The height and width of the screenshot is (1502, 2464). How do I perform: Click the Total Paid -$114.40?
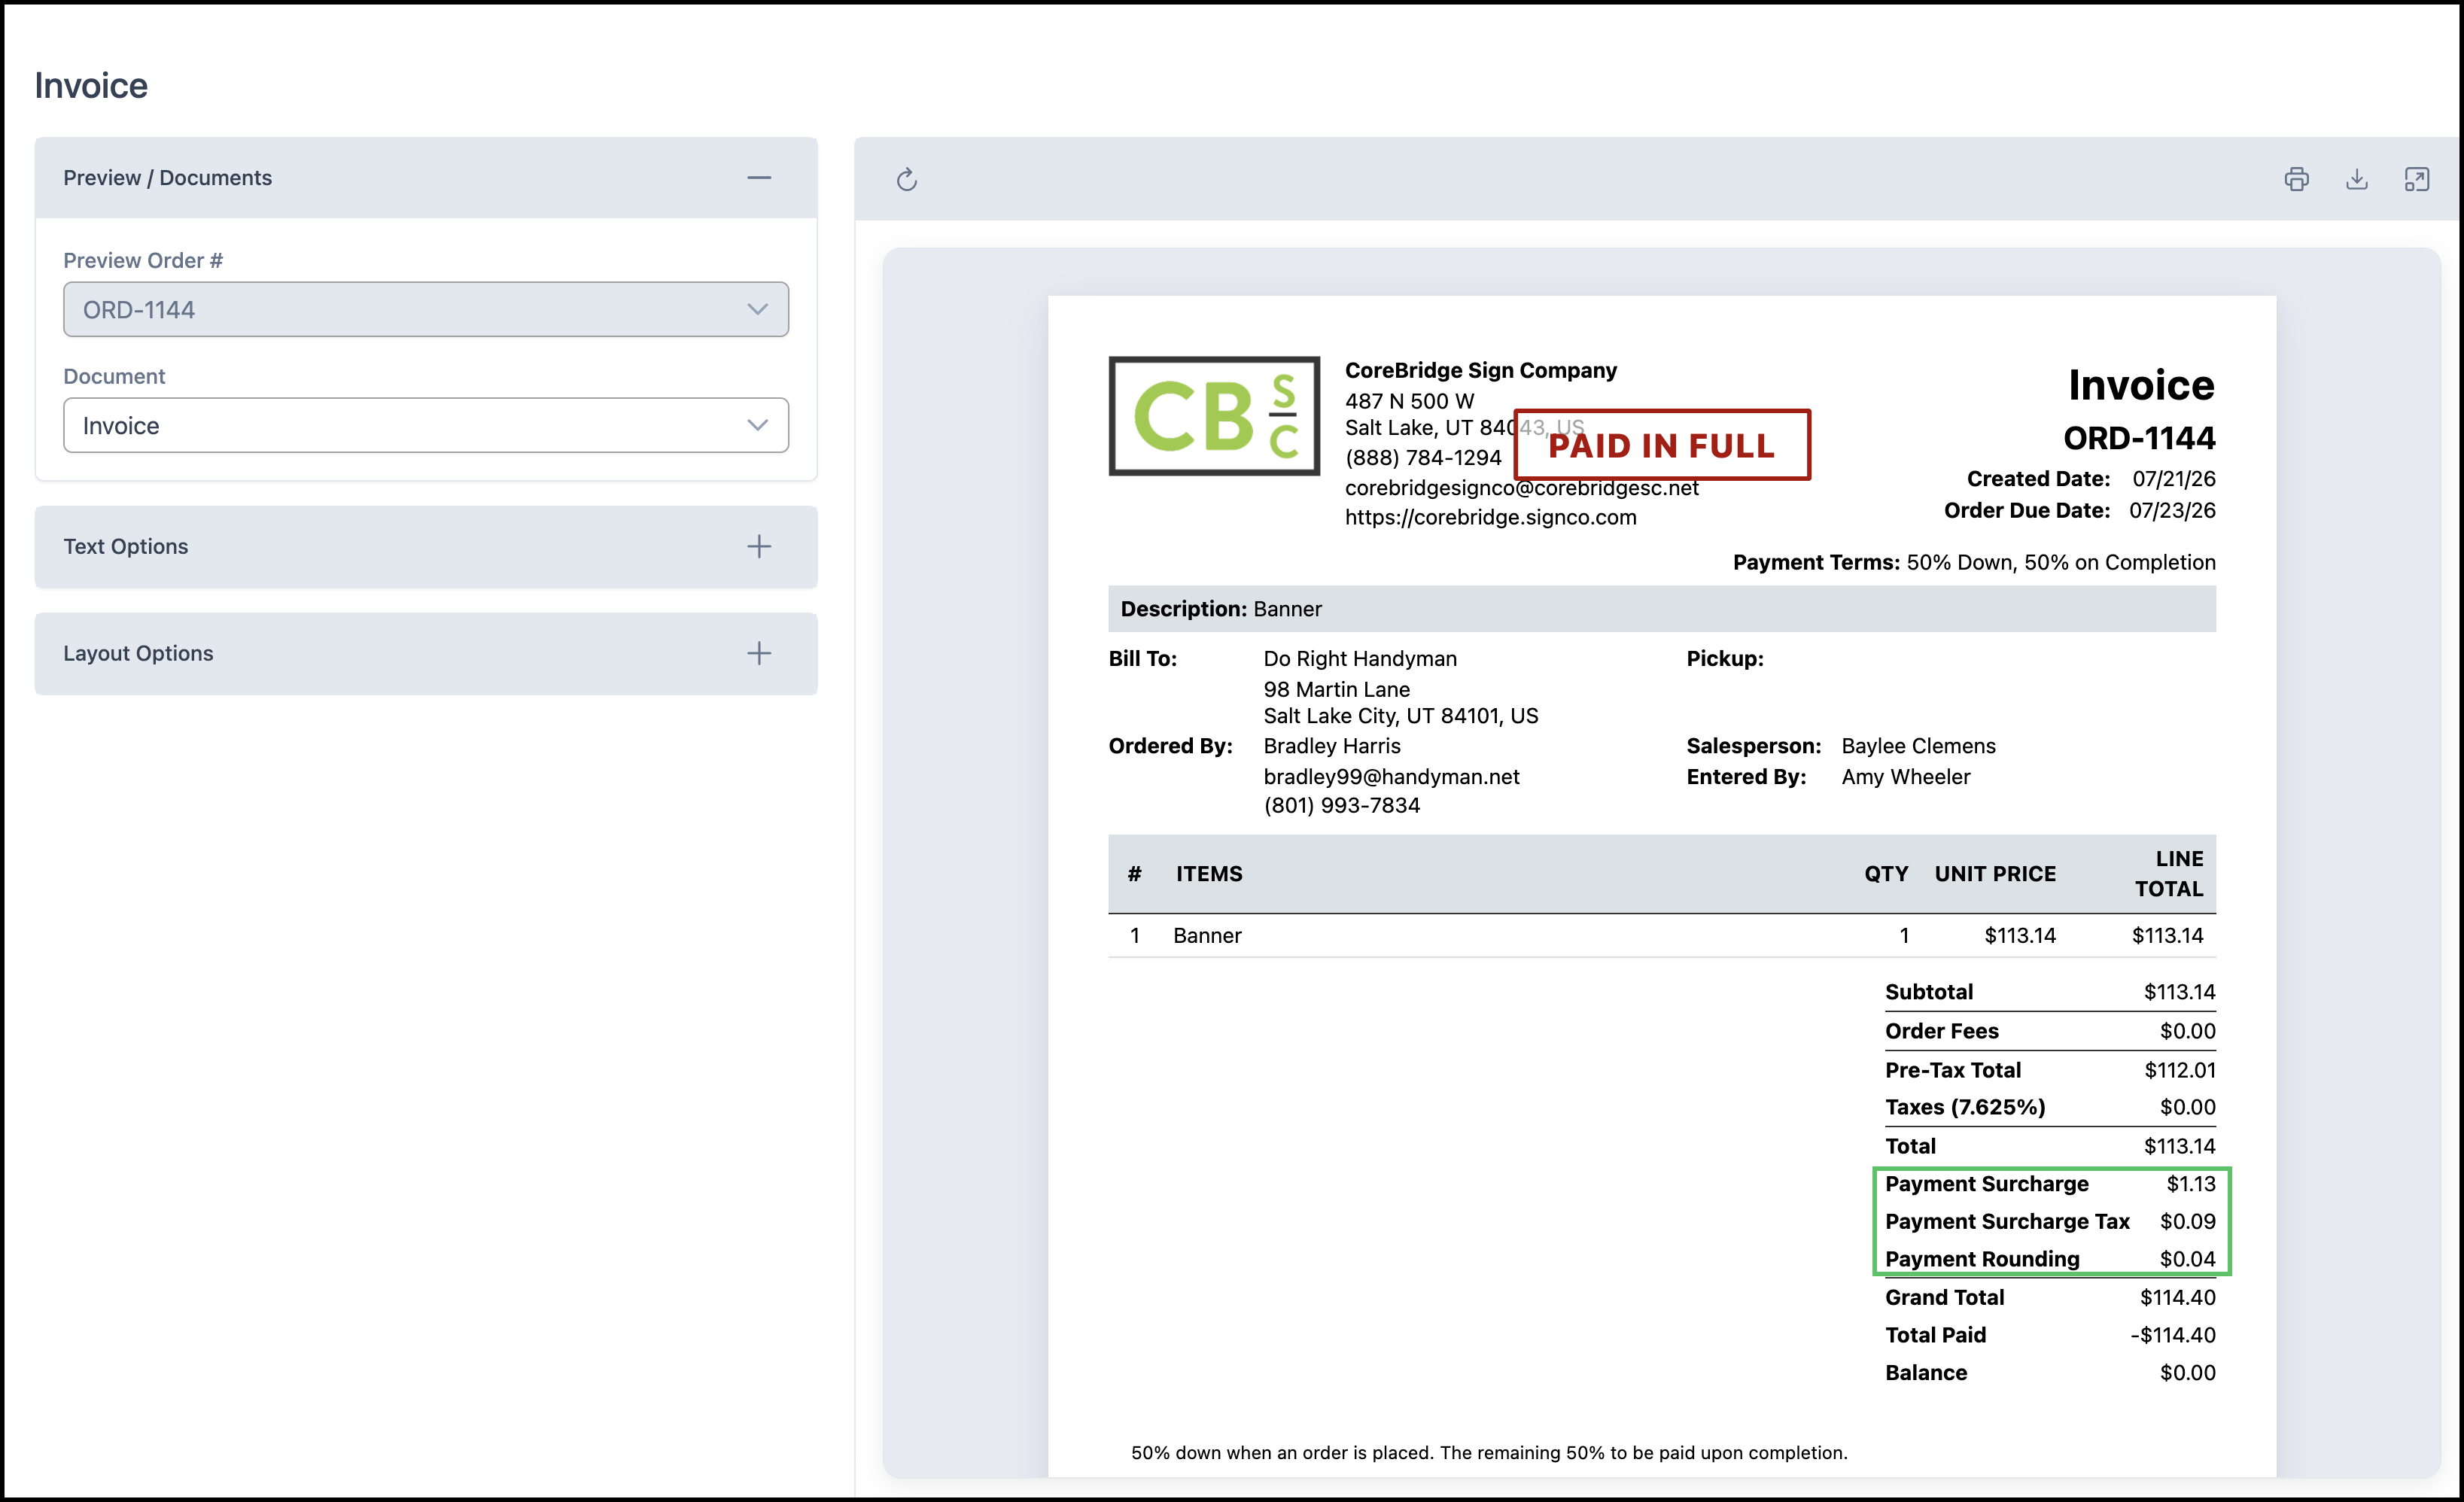[x=2172, y=1336]
